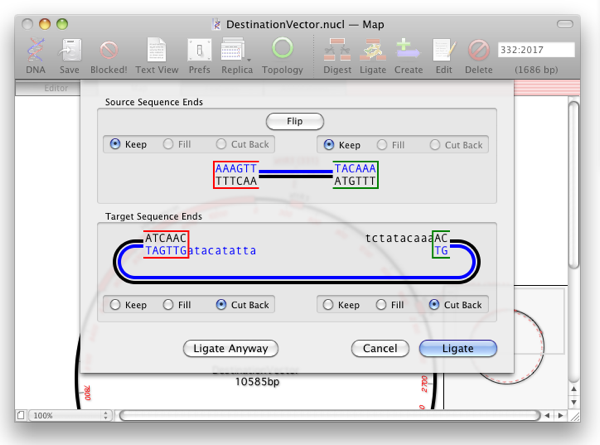
Task: Click the Blocked! toolbar icon
Action: coord(109,55)
